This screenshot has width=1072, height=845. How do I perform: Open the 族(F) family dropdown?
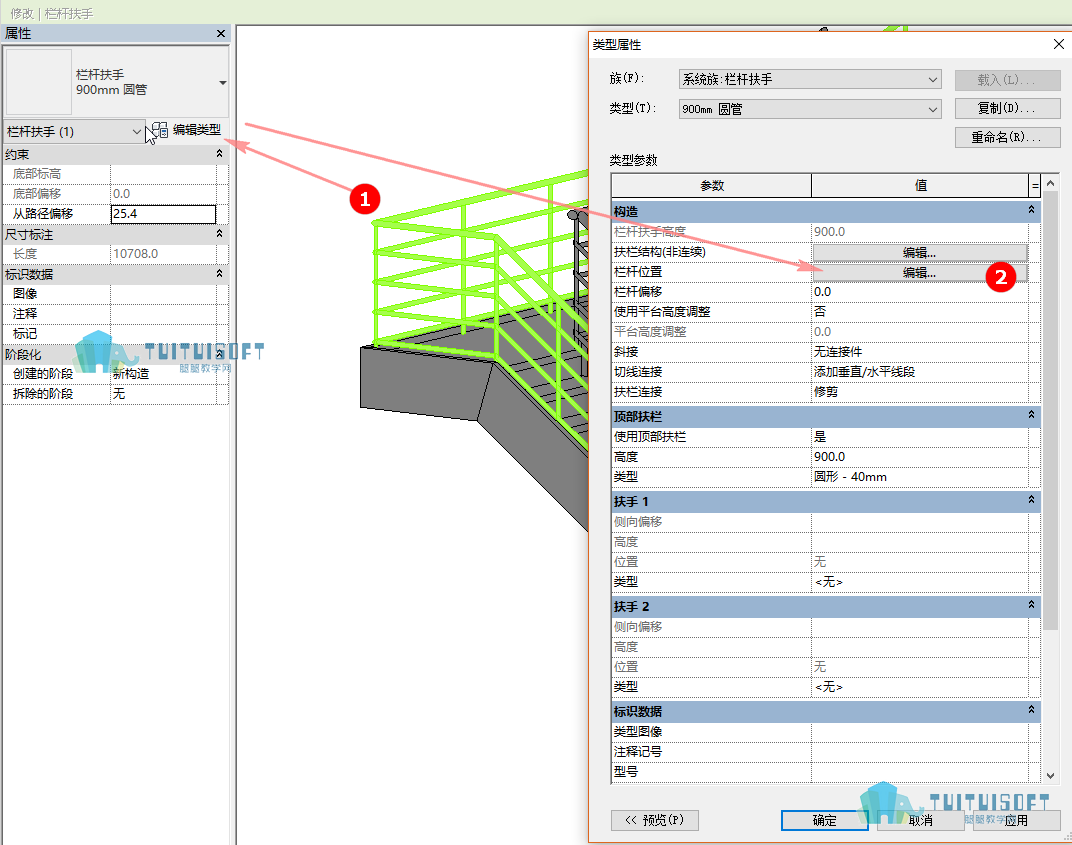coord(810,79)
